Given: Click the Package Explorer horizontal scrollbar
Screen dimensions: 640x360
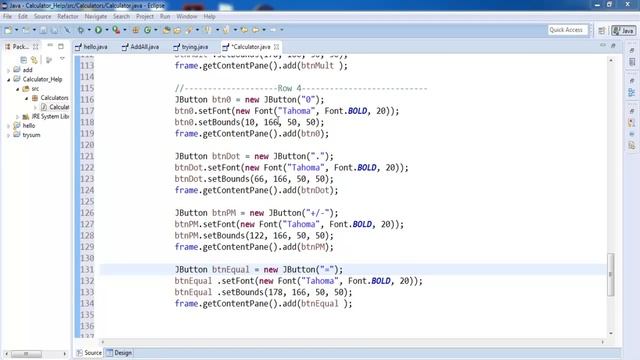Looking at the screenshot, I should (26, 353).
